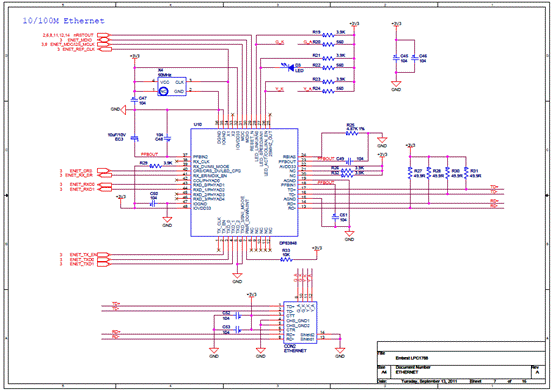Screen dimensions: 553x392
Task: Click the C45 capacitor symbol
Action: point(396,58)
